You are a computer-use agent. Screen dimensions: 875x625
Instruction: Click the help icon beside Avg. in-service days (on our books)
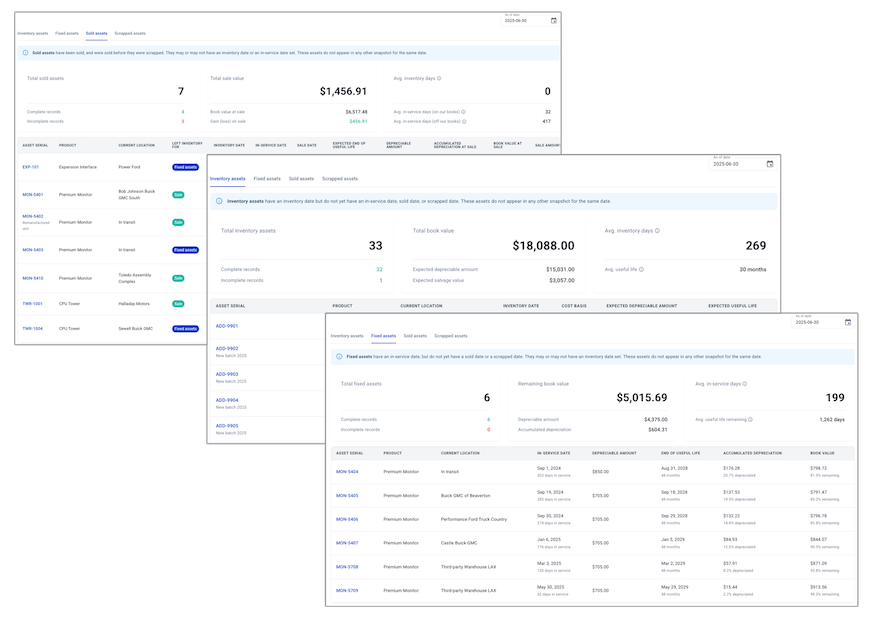[464, 110]
